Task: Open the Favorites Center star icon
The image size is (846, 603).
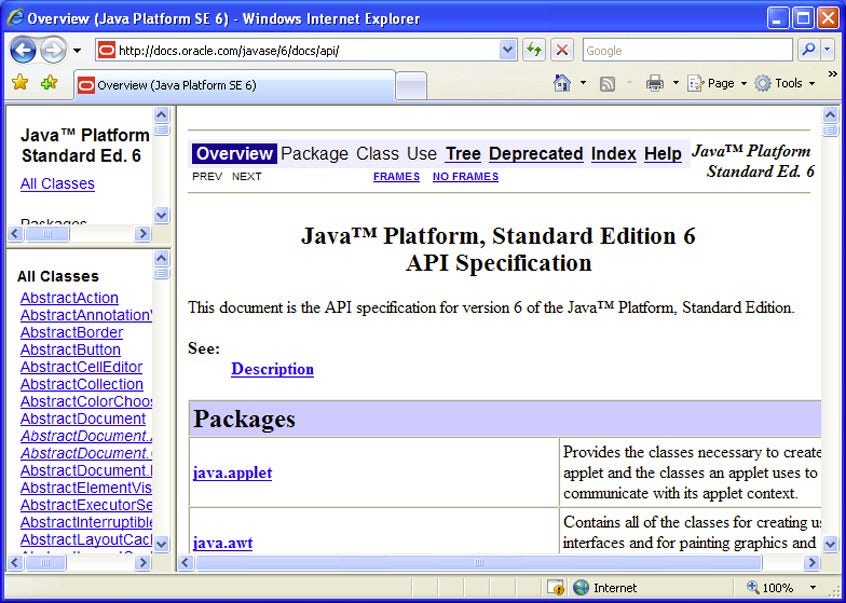Action: (19, 83)
